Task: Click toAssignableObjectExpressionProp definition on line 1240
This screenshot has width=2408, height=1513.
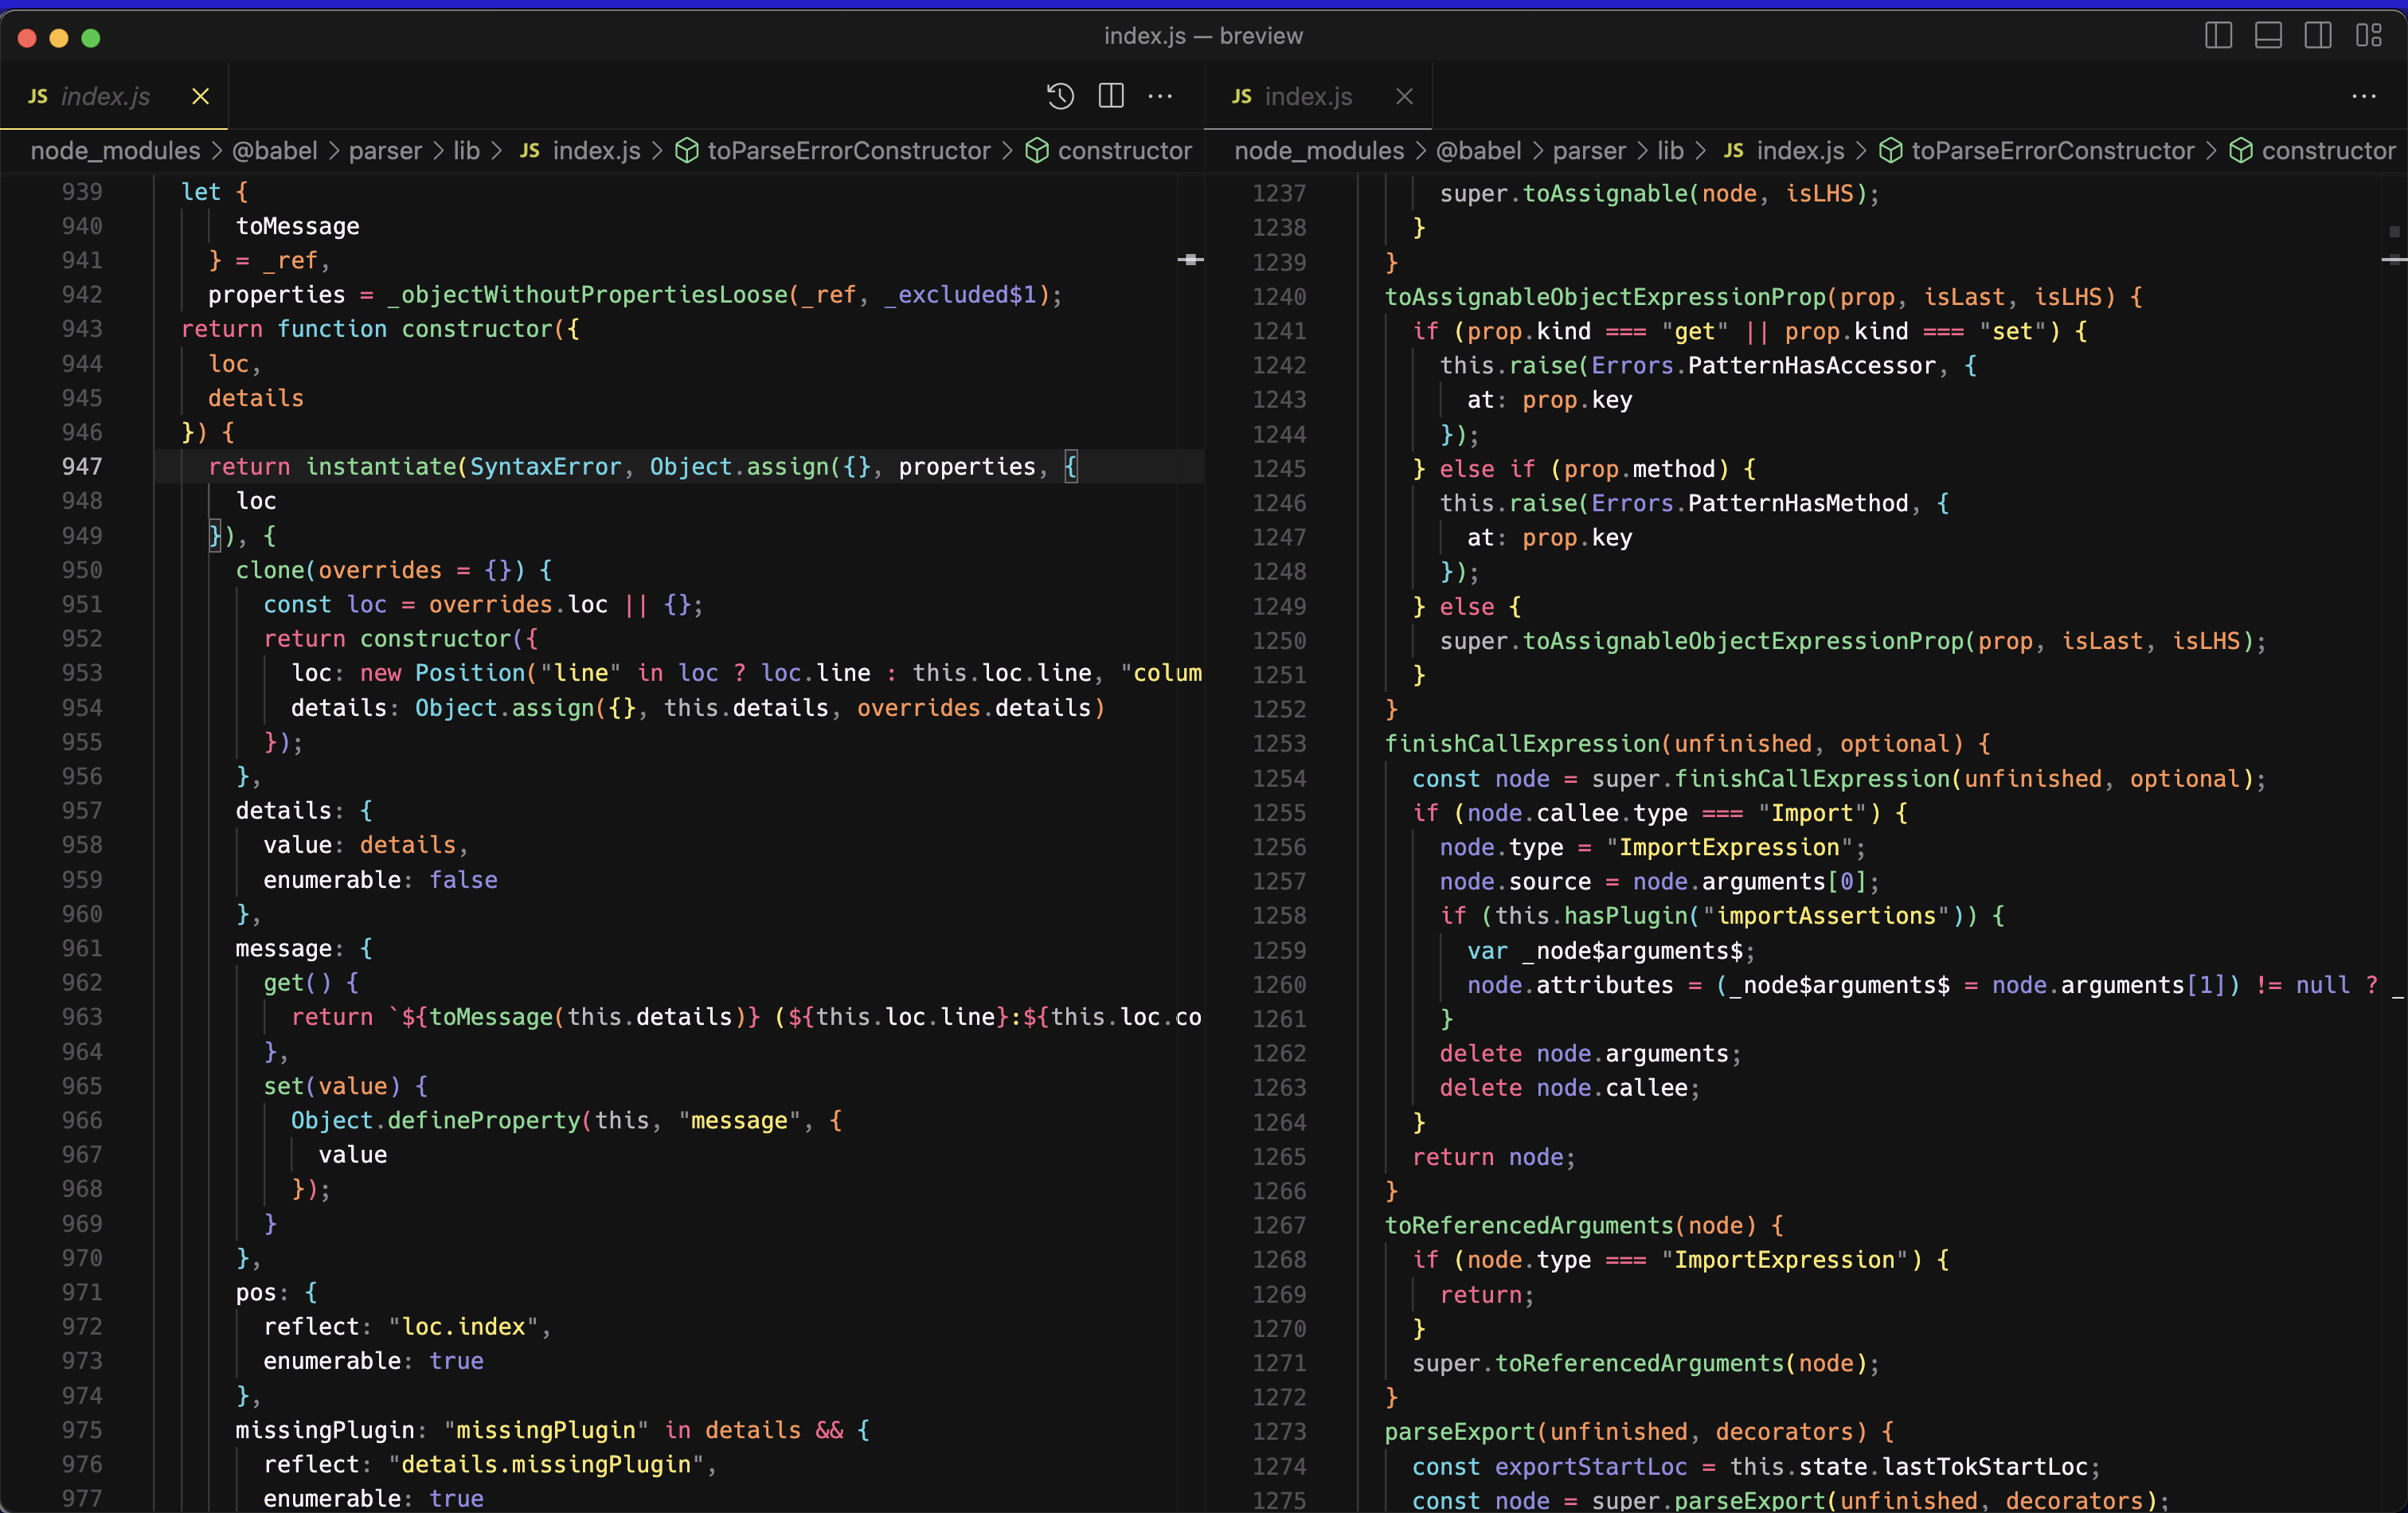Action: point(1605,297)
